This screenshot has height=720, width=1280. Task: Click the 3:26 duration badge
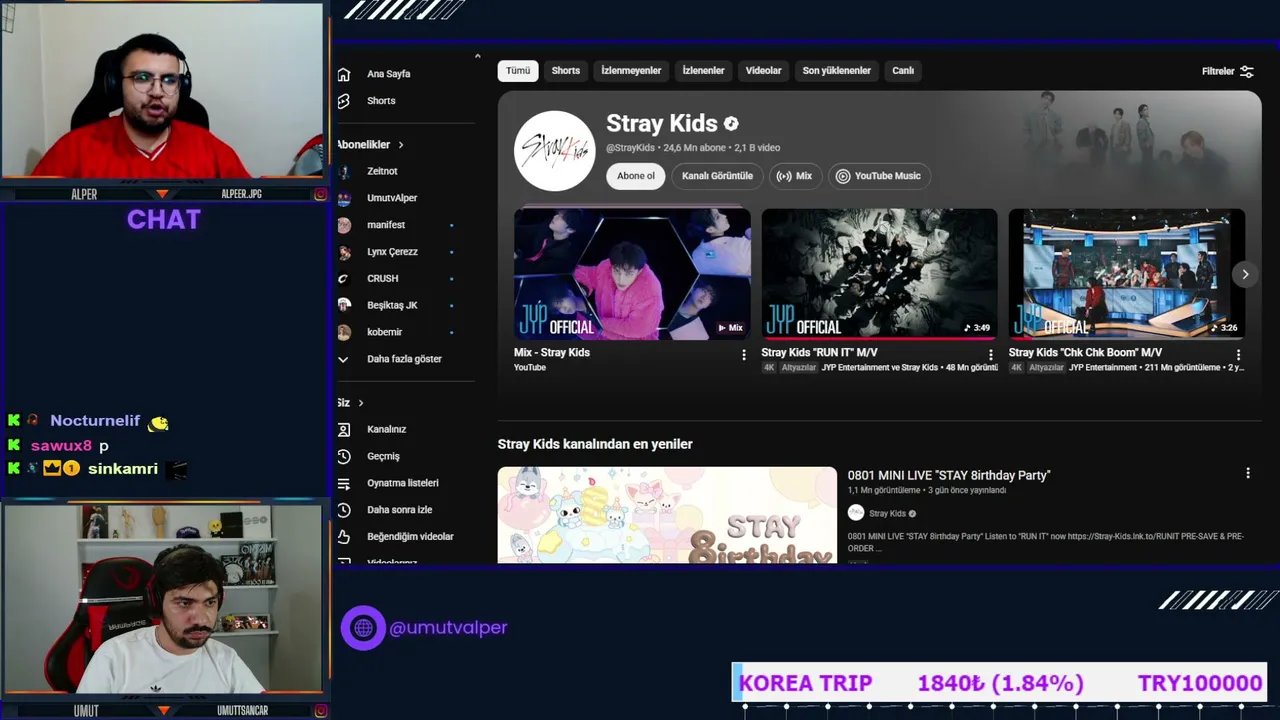[1224, 328]
